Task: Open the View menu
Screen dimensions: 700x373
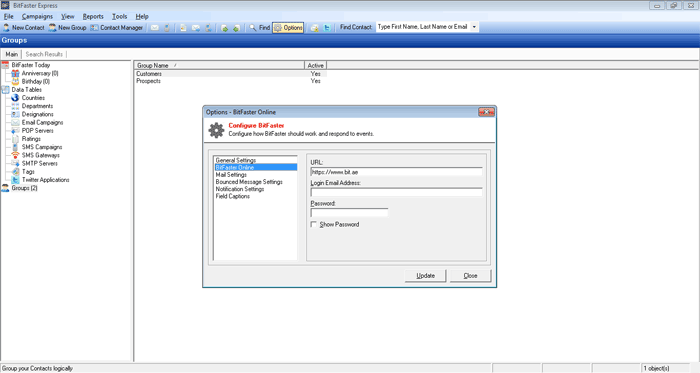Action: [x=67, y=17]
